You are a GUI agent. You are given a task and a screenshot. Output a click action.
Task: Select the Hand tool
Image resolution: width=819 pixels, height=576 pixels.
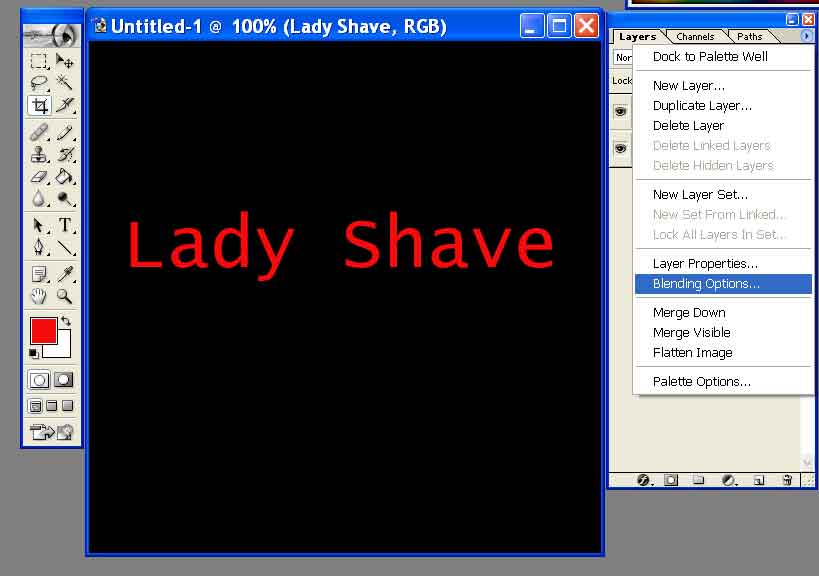click(39, 296)
